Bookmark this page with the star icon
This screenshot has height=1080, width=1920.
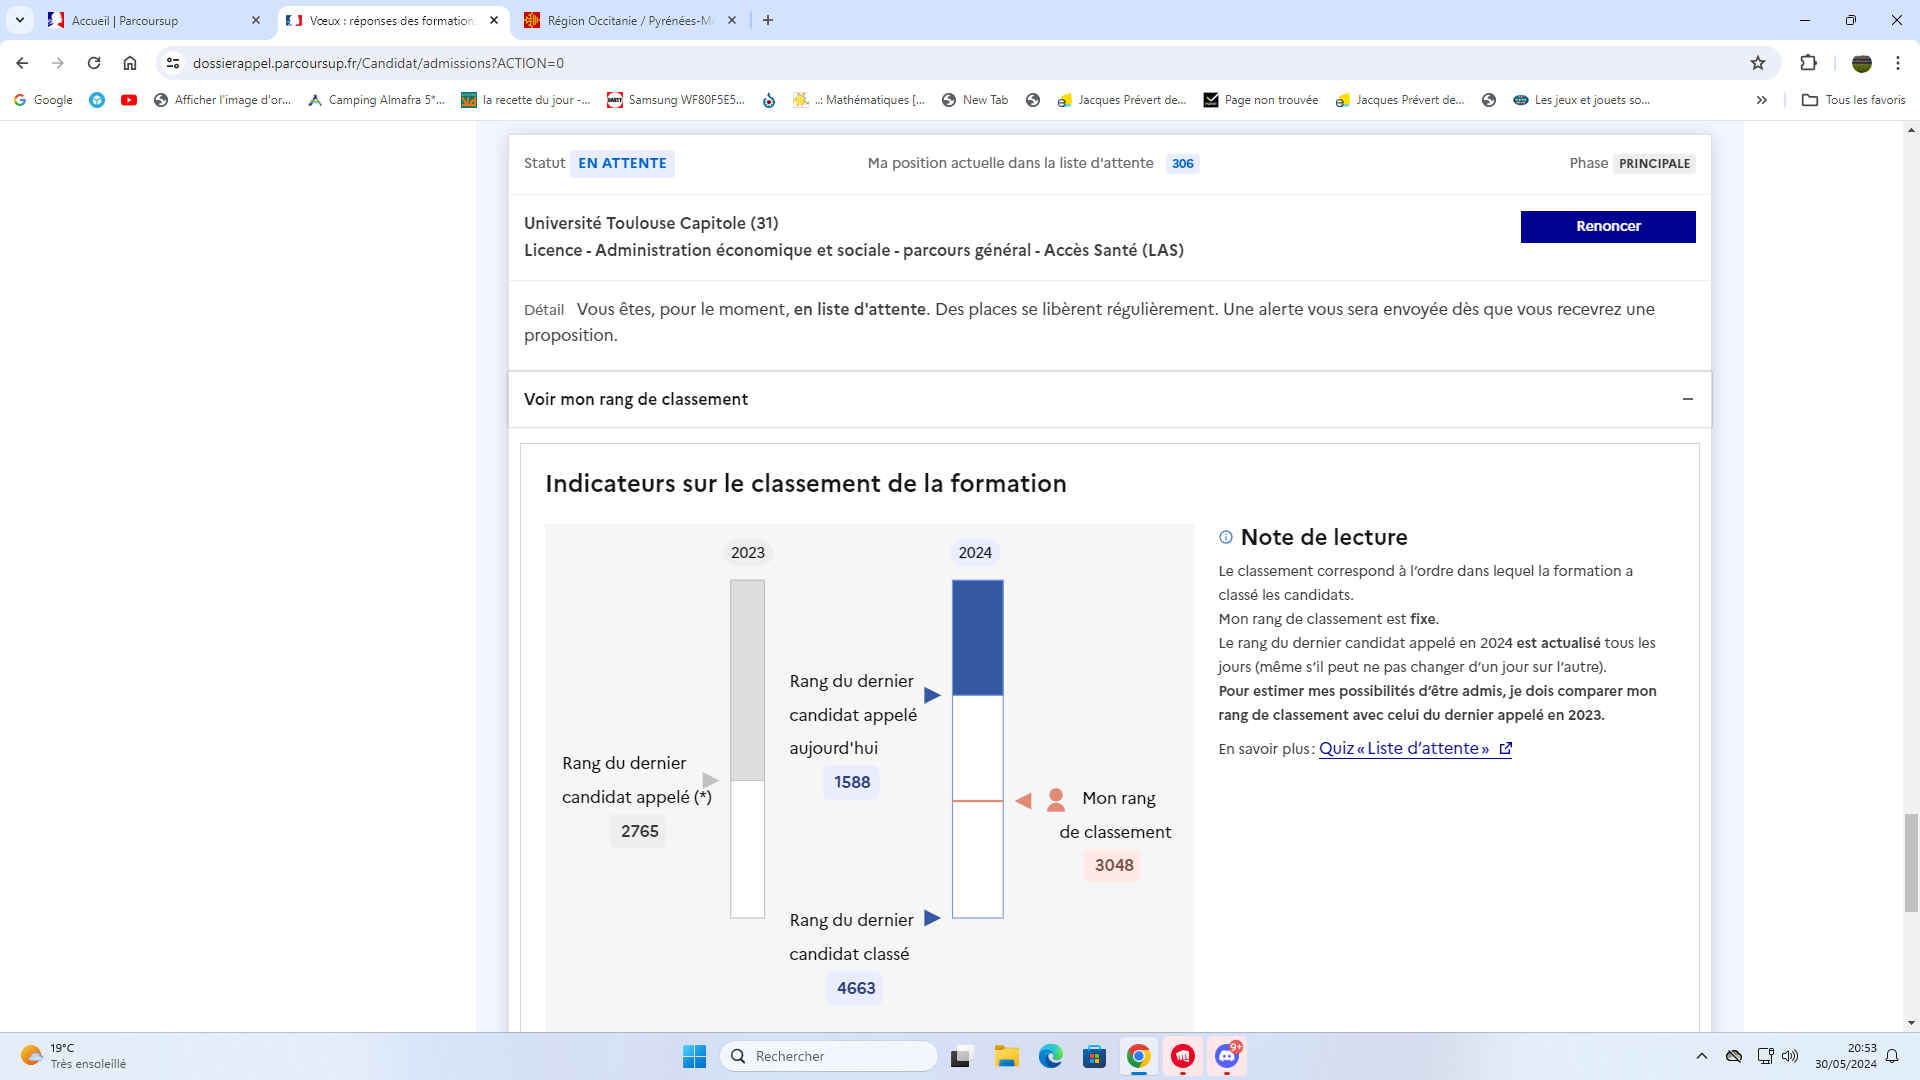(x=1758, y=63)
